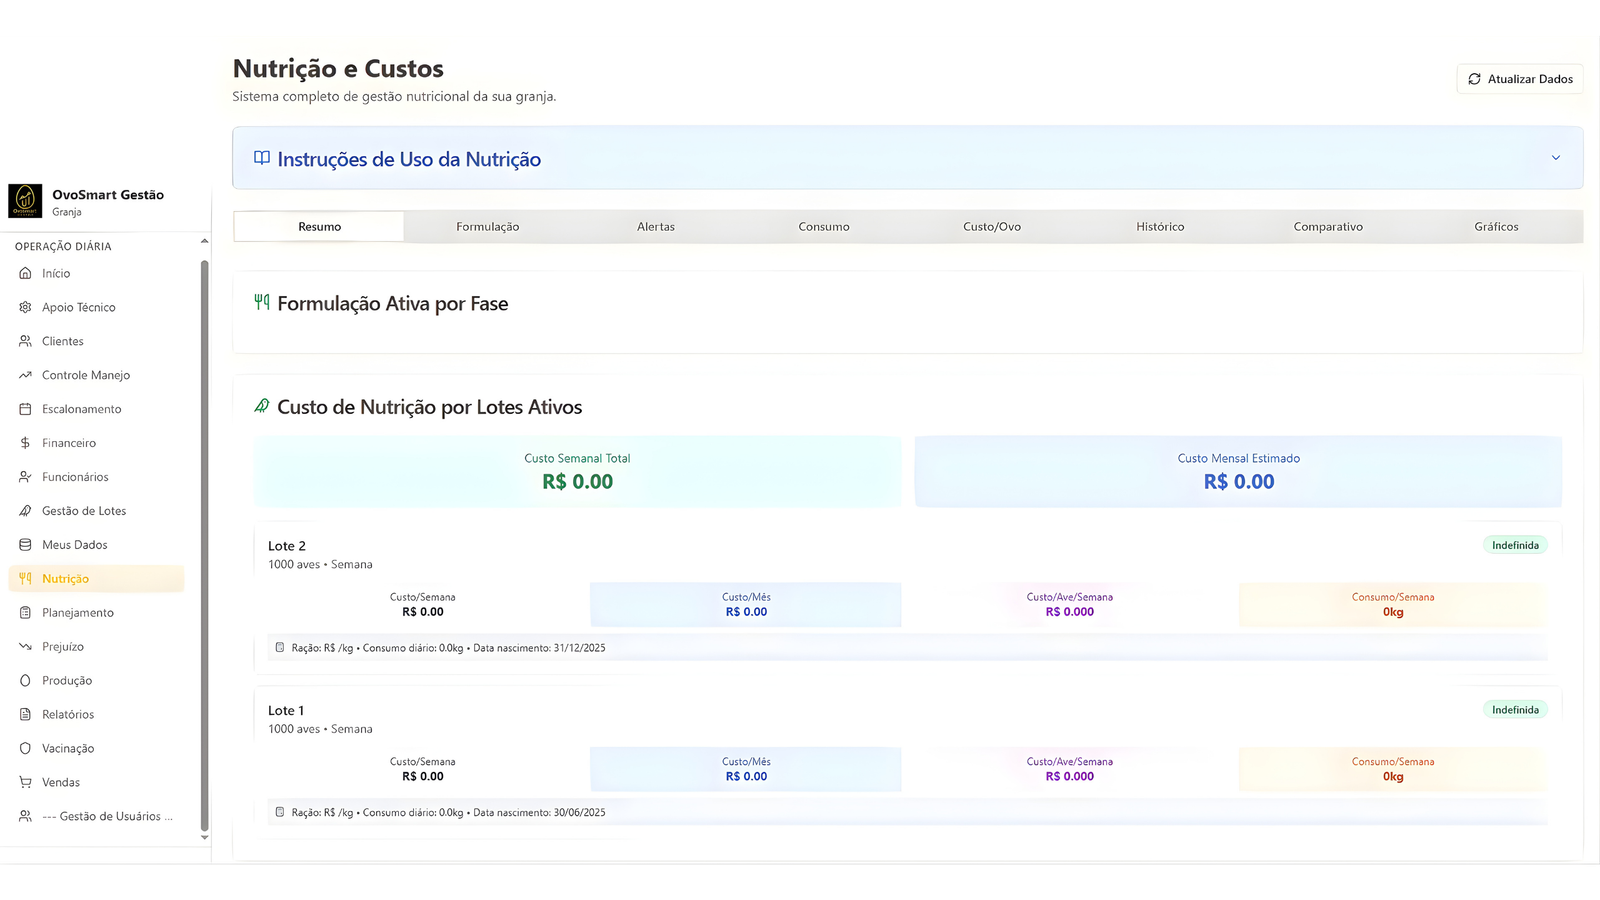
Task: Open the Custo/Ovo tab
Action: (991, 227)
